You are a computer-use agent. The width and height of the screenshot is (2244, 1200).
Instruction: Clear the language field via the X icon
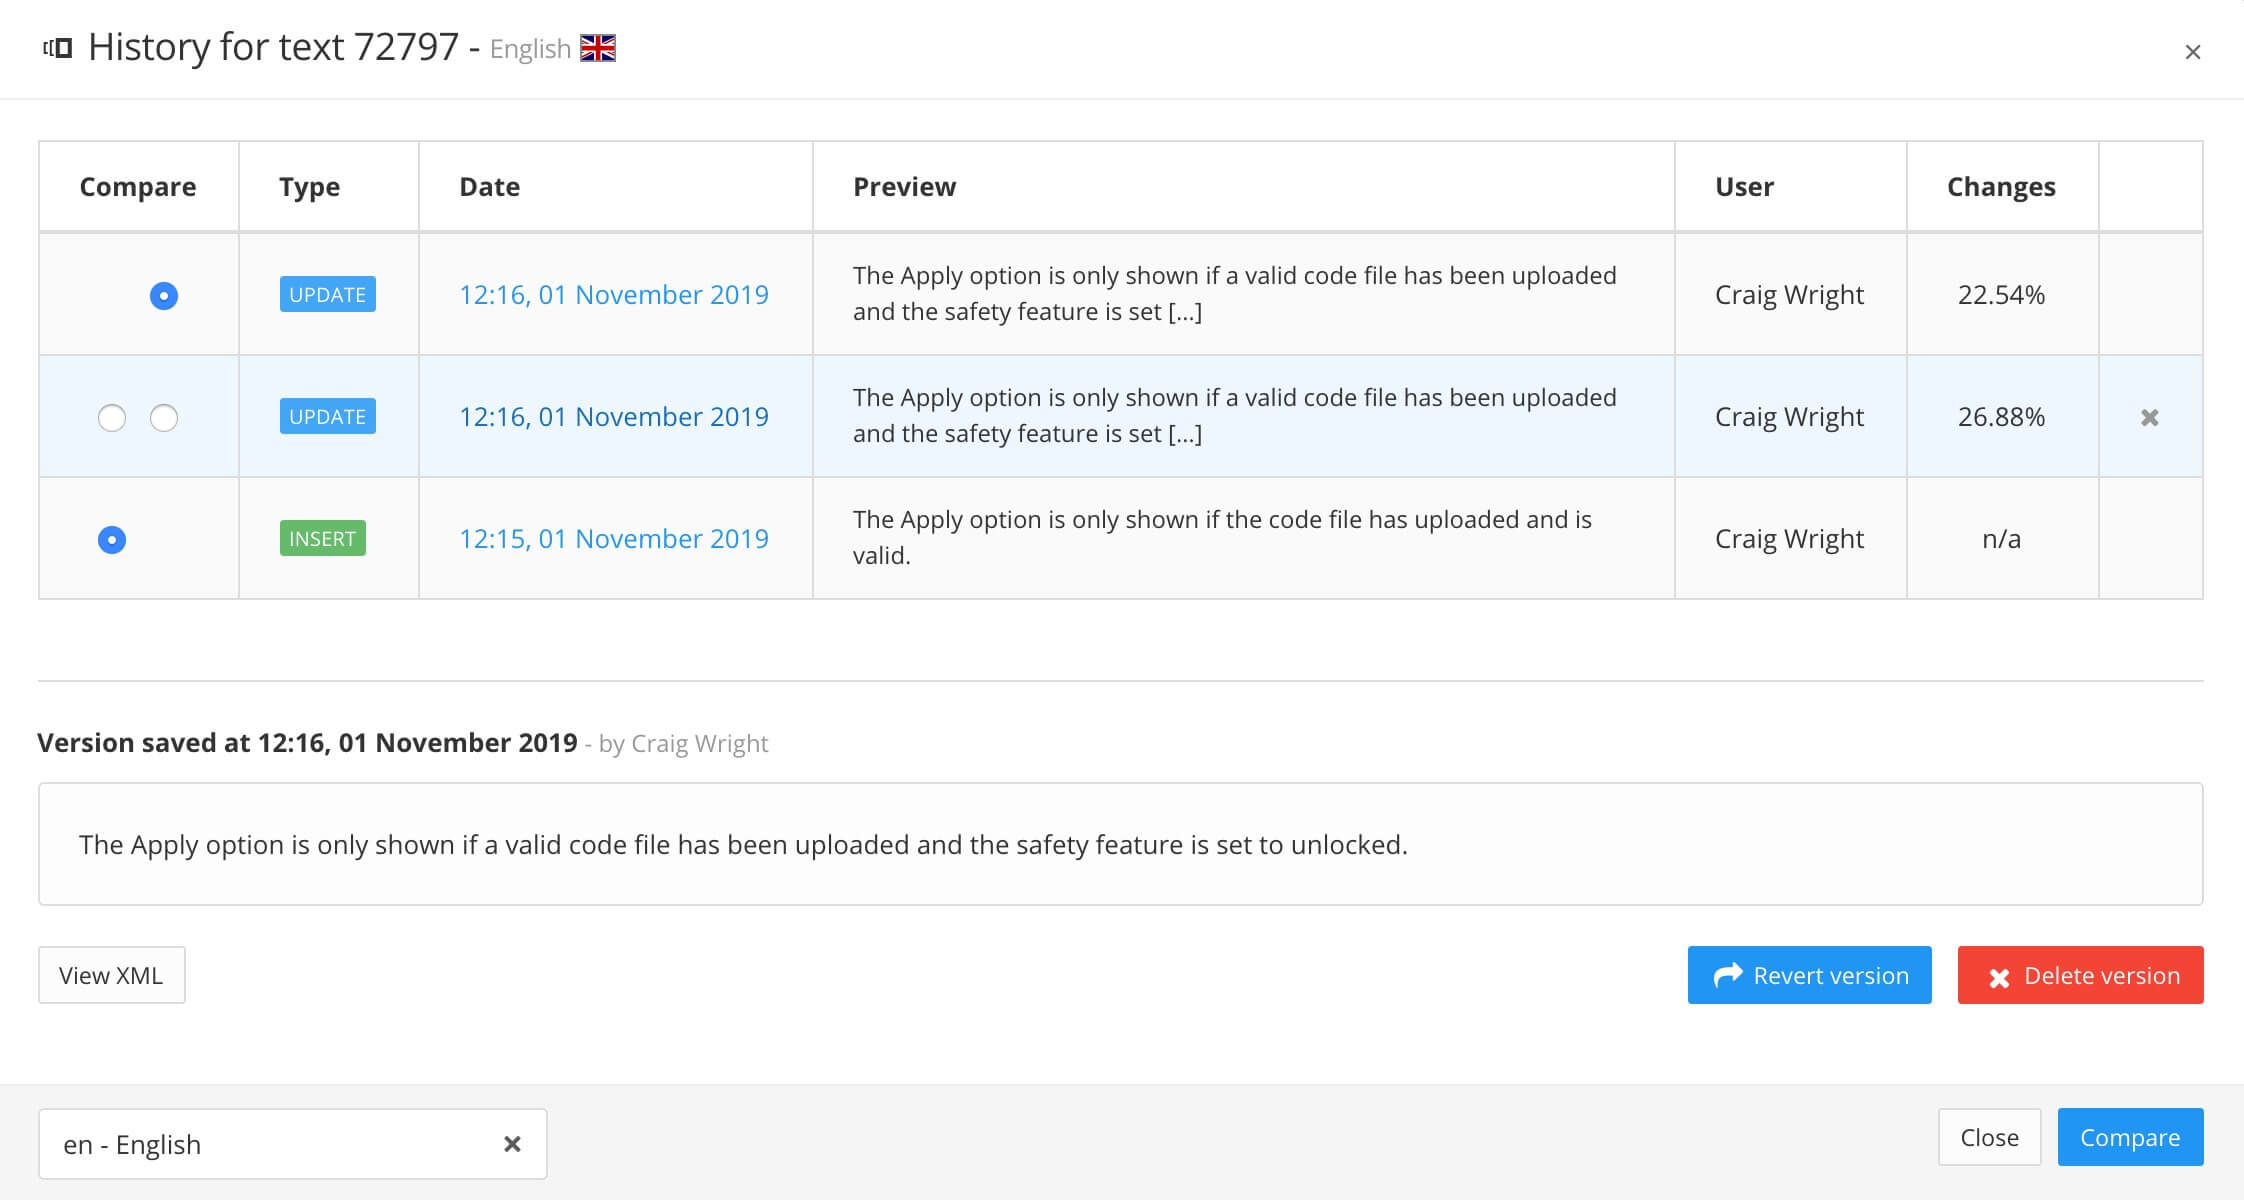(x=512, y=1143)
